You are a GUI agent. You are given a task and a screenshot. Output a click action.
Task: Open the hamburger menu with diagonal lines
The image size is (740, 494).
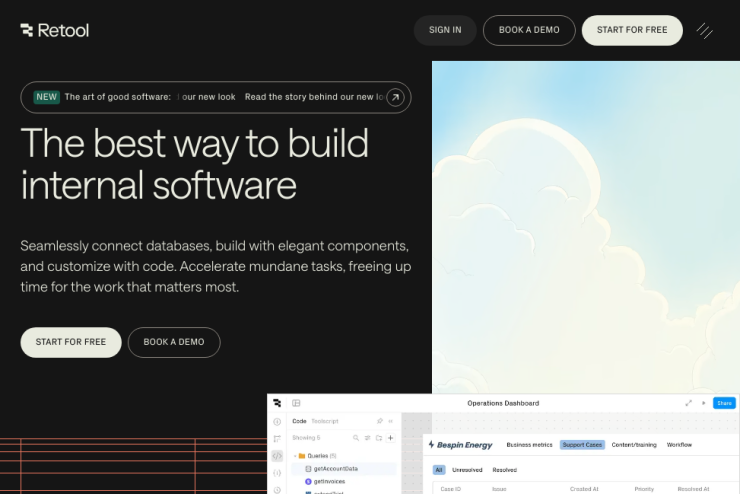coord(705,31)
